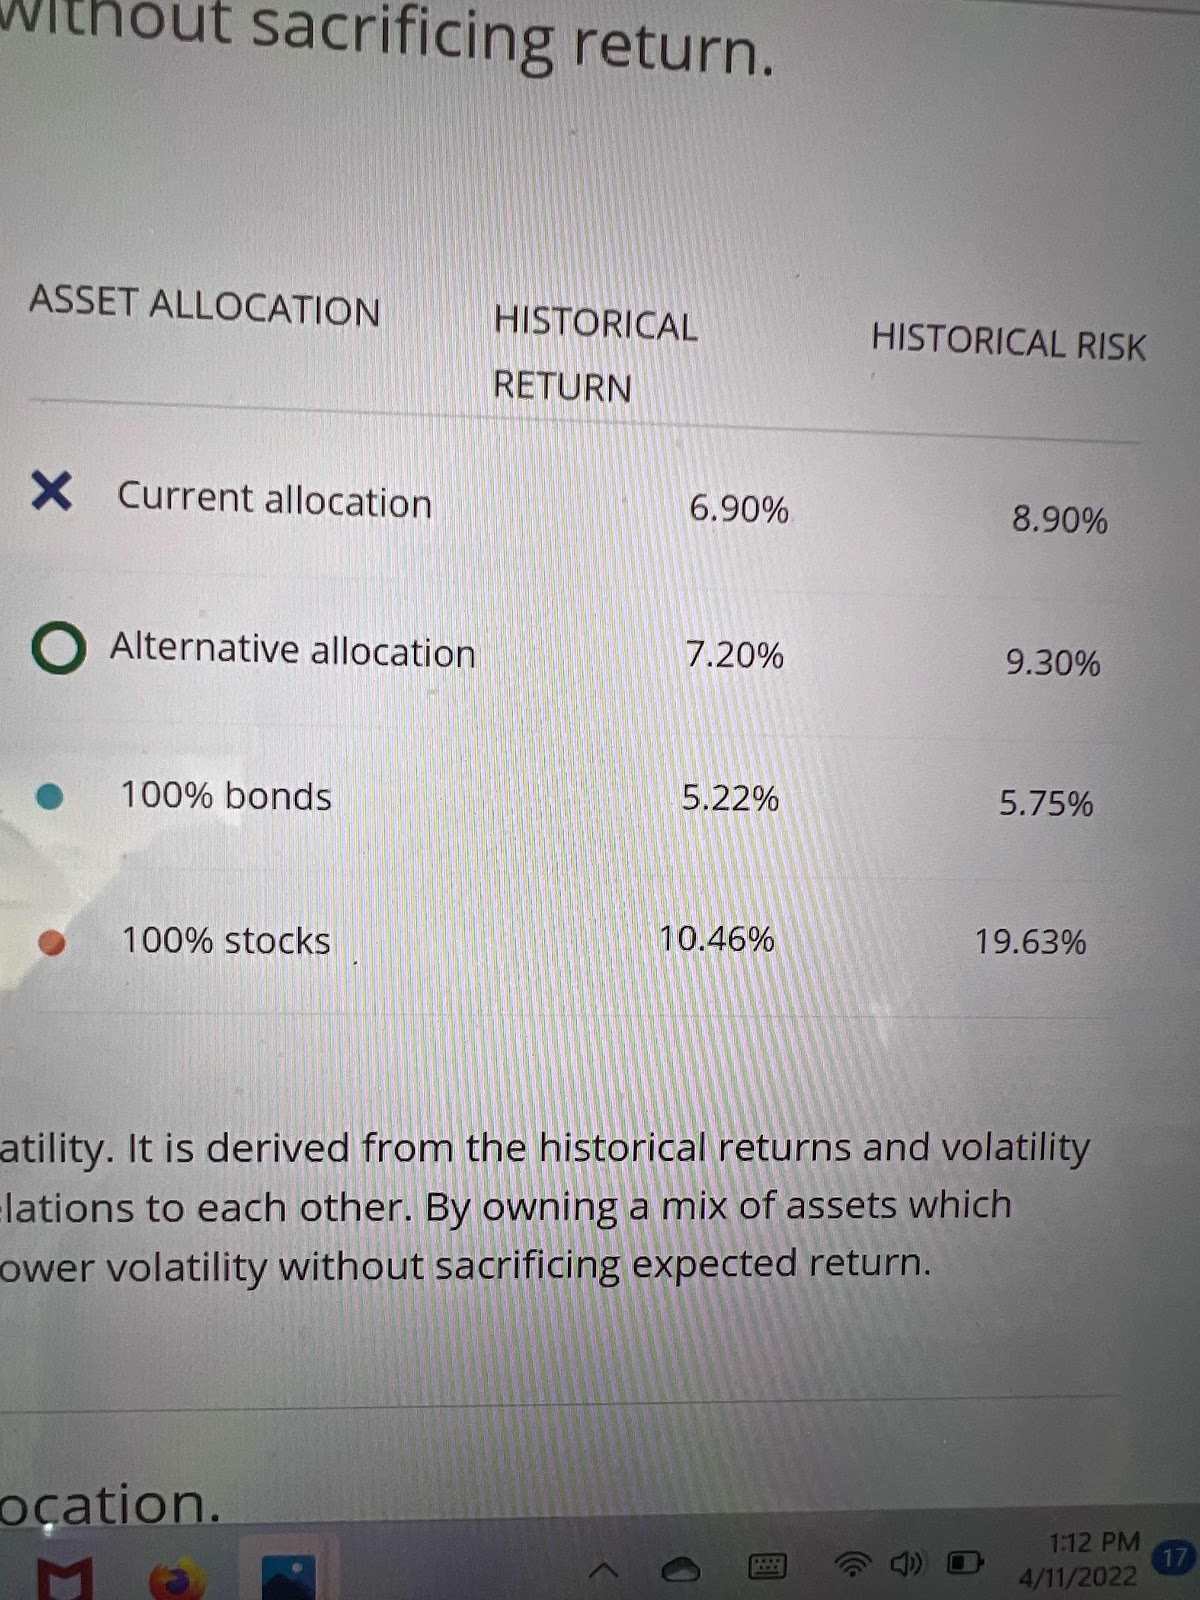Select the Alternative allocation circle marker
Image resolution: width=1200 pixels, height=1600 pixels.
pyautogui.click(x=58, y=648)
